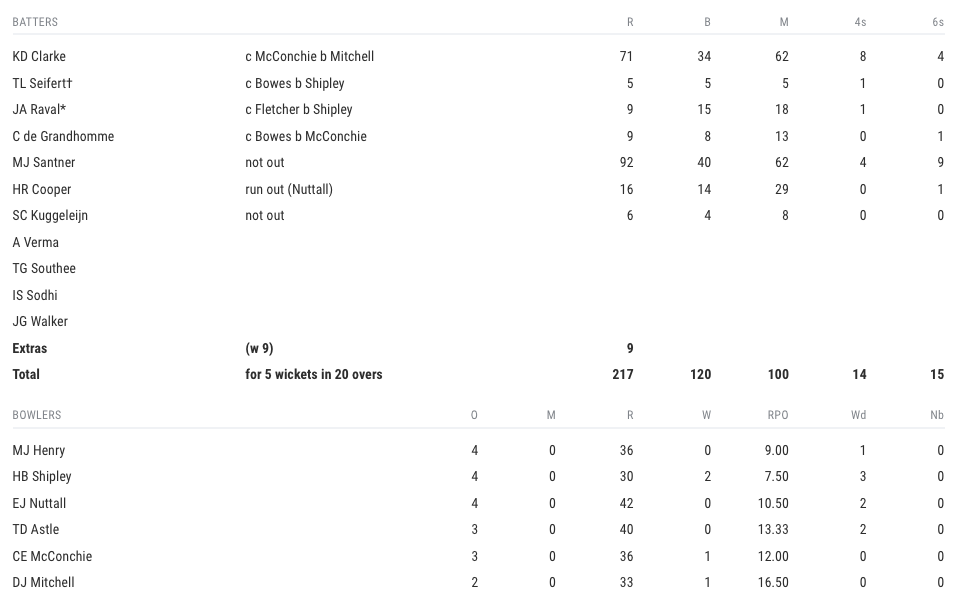
Task: Open TG Southee's player profile
Action: (44, 269)
